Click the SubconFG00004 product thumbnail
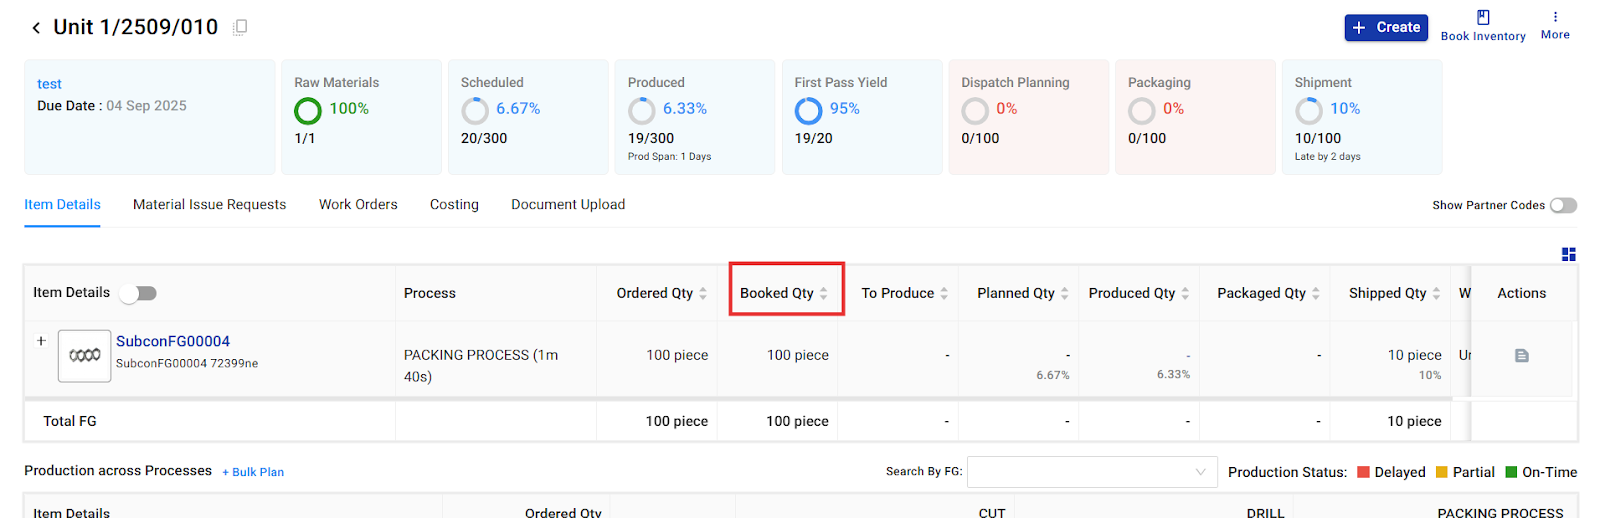The width and height of the screenshot is (1600, 518). 84,356
